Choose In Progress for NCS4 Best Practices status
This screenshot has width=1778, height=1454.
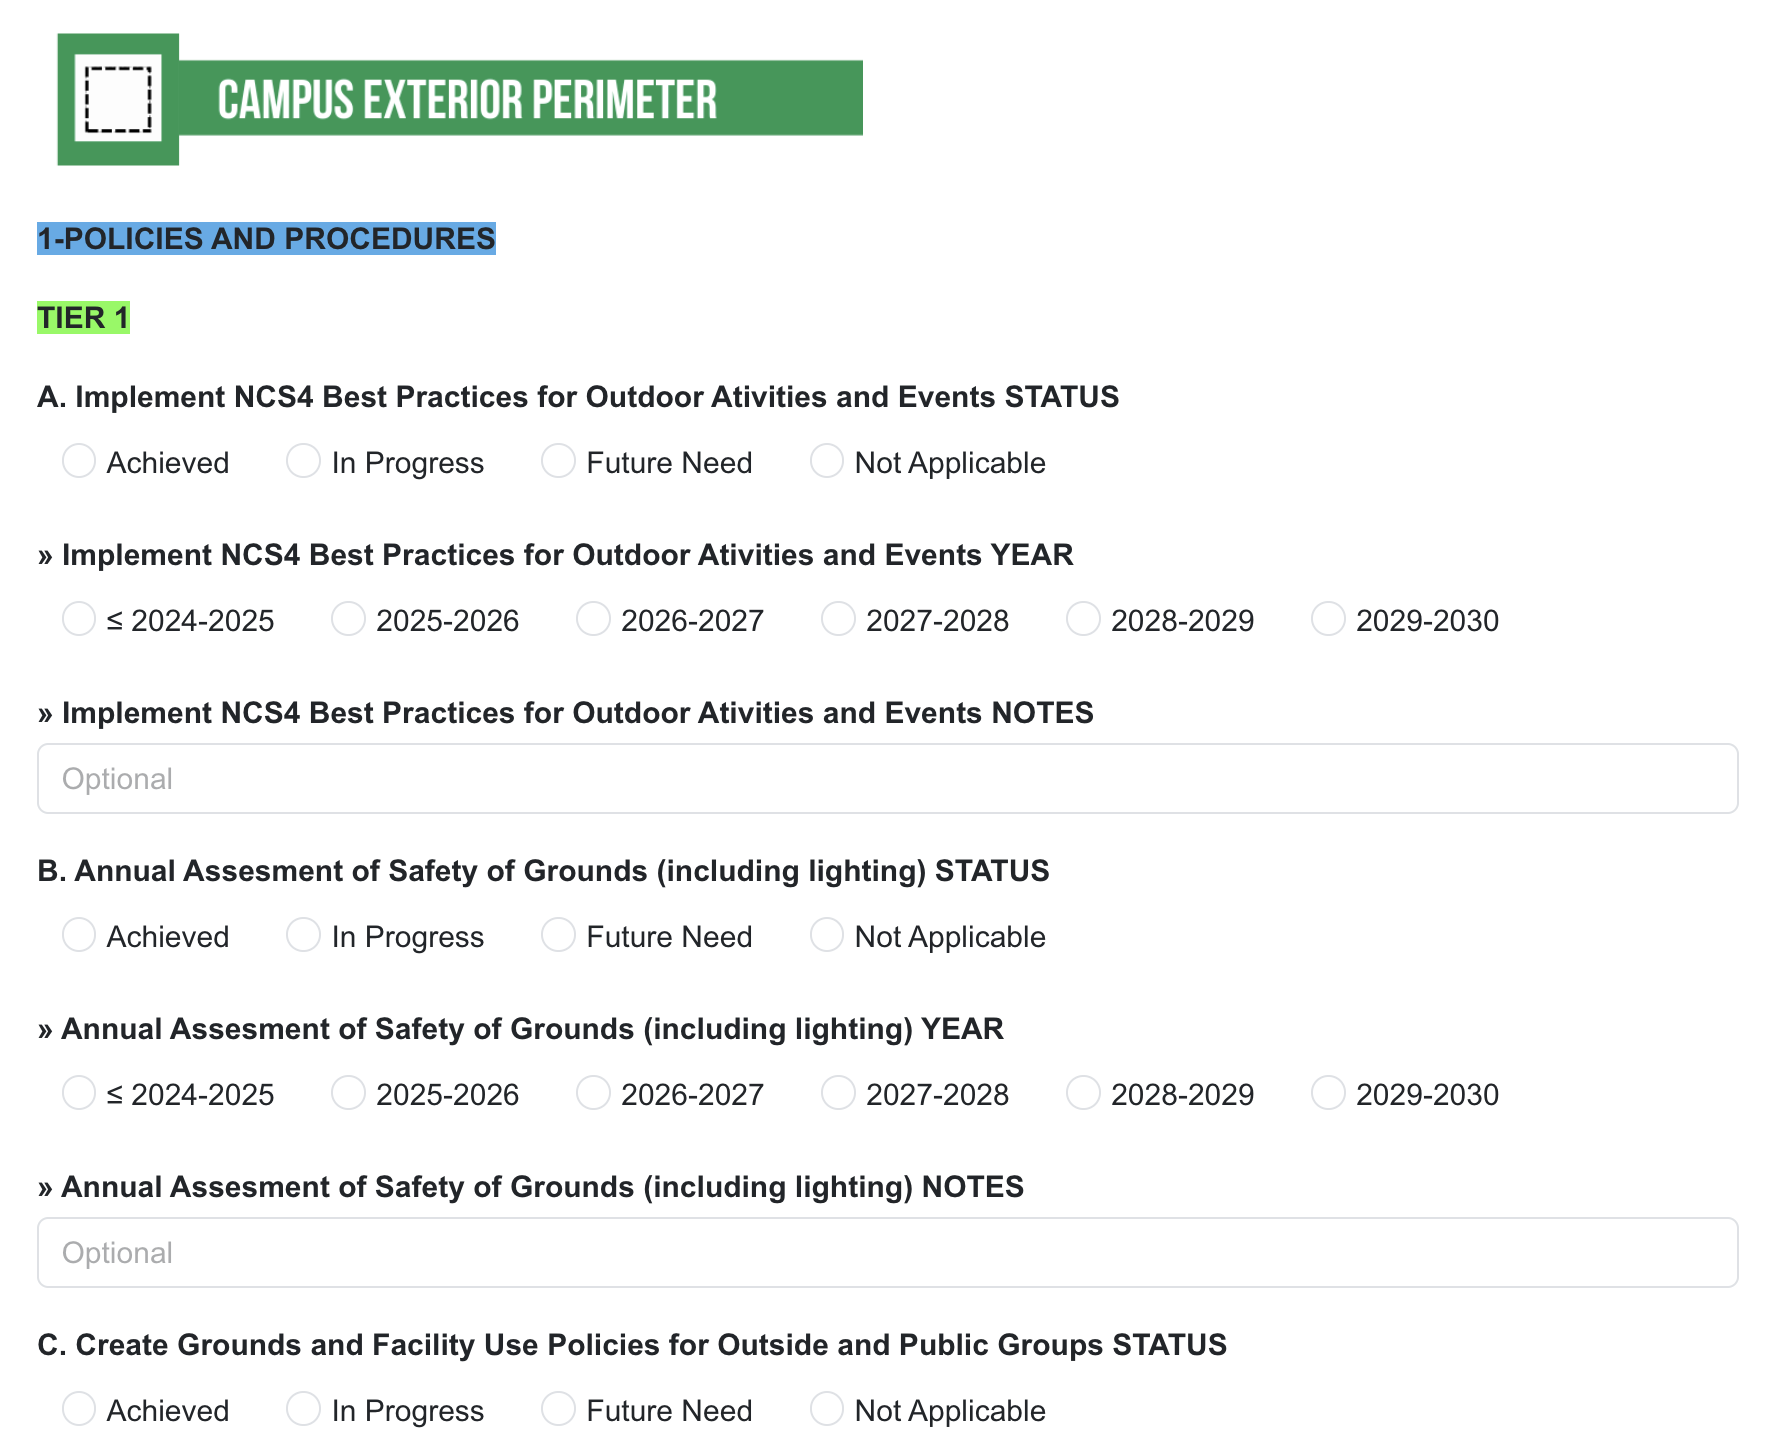point(303,461)
